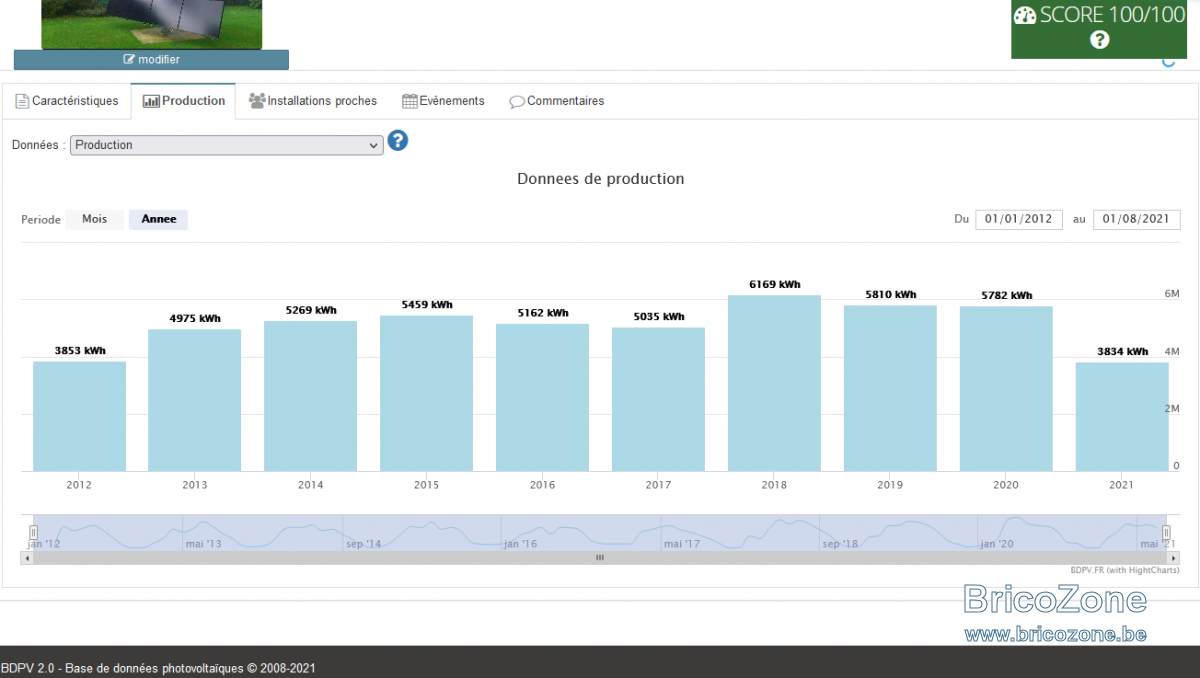Viewport: 1200px width, 678px height.
Task: Click the speedometer icon beside SCORE 100/100
Action: pos(1025,15)
